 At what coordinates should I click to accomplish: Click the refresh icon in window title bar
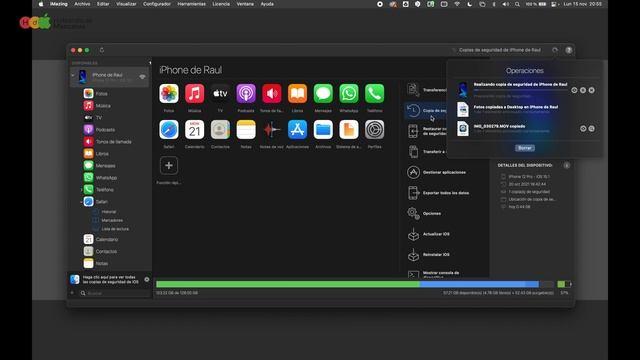tap(102, 50)
